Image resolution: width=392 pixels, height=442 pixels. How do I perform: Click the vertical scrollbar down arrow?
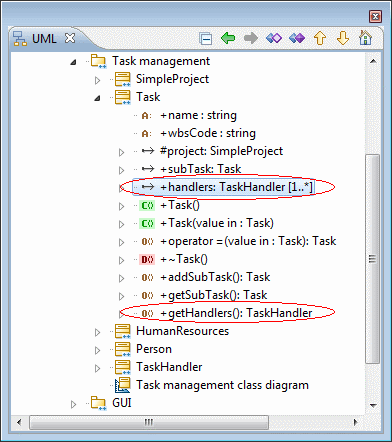373,406
